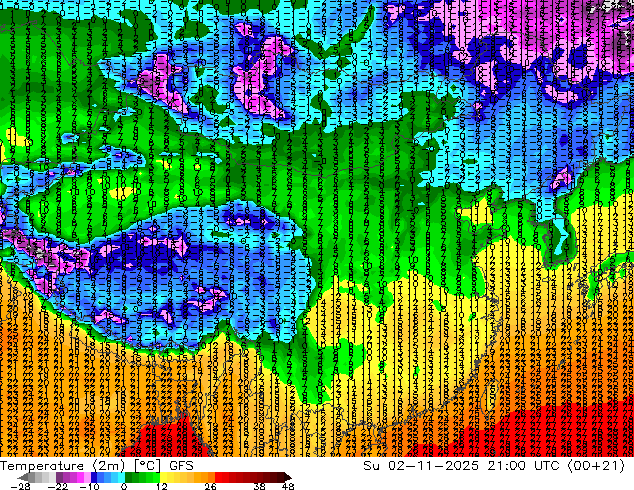Click the '38' legend label
Image resolution: width=634 pixels, height=490 pixels.
pyautogui.click(x=260, y=486)
